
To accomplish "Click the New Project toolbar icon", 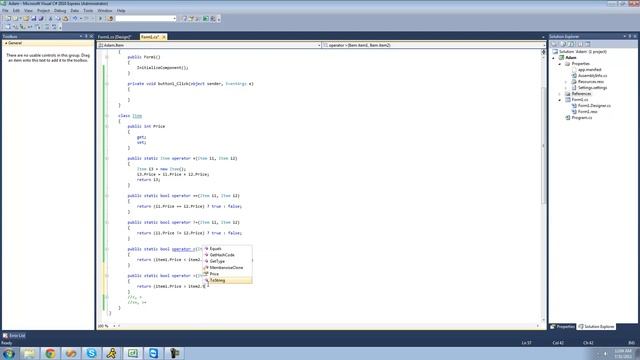I will (x=9, y=18).
